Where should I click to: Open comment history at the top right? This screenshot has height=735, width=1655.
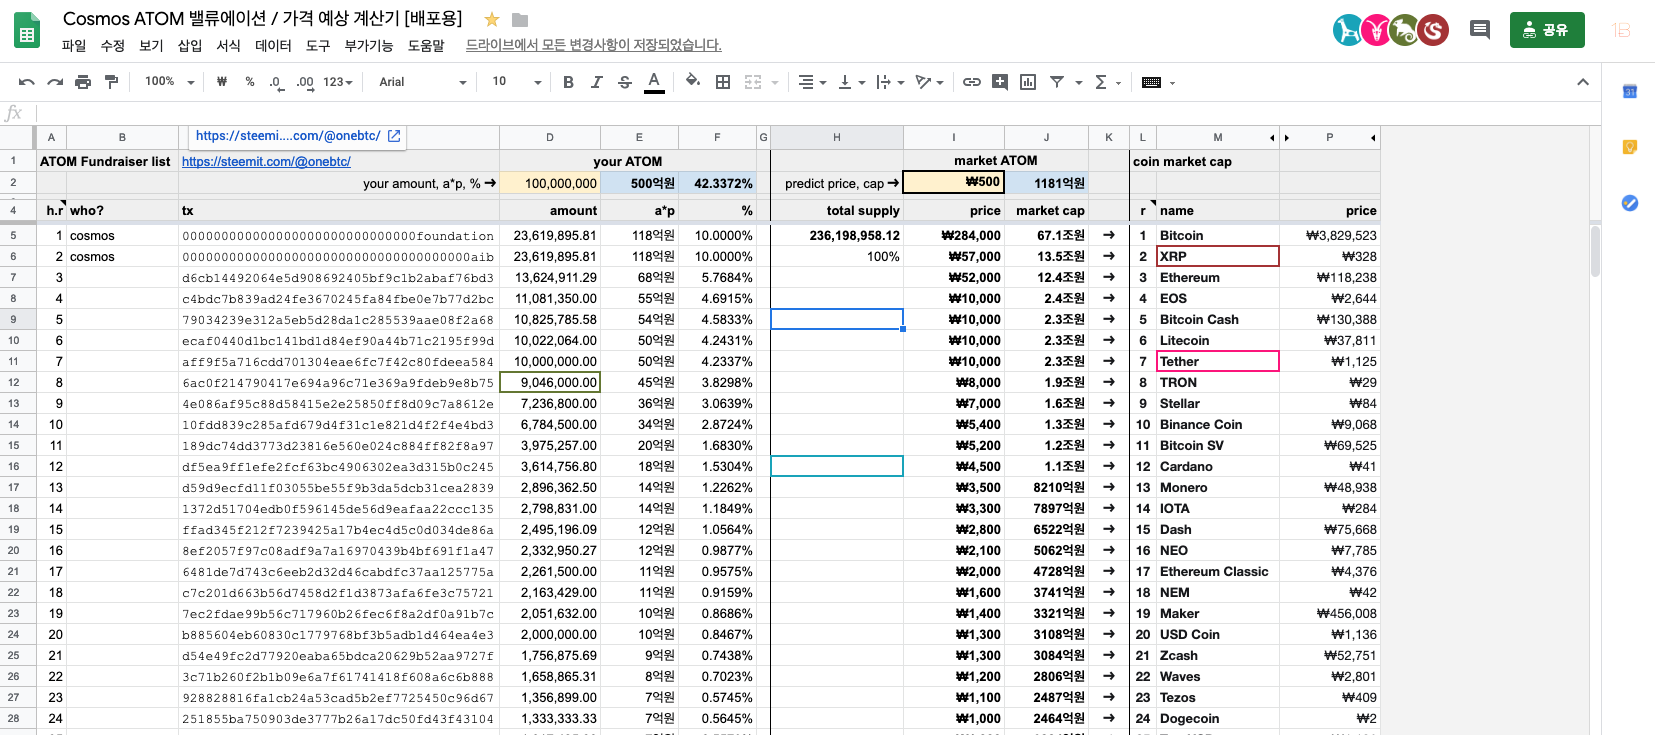(1480, 30)
